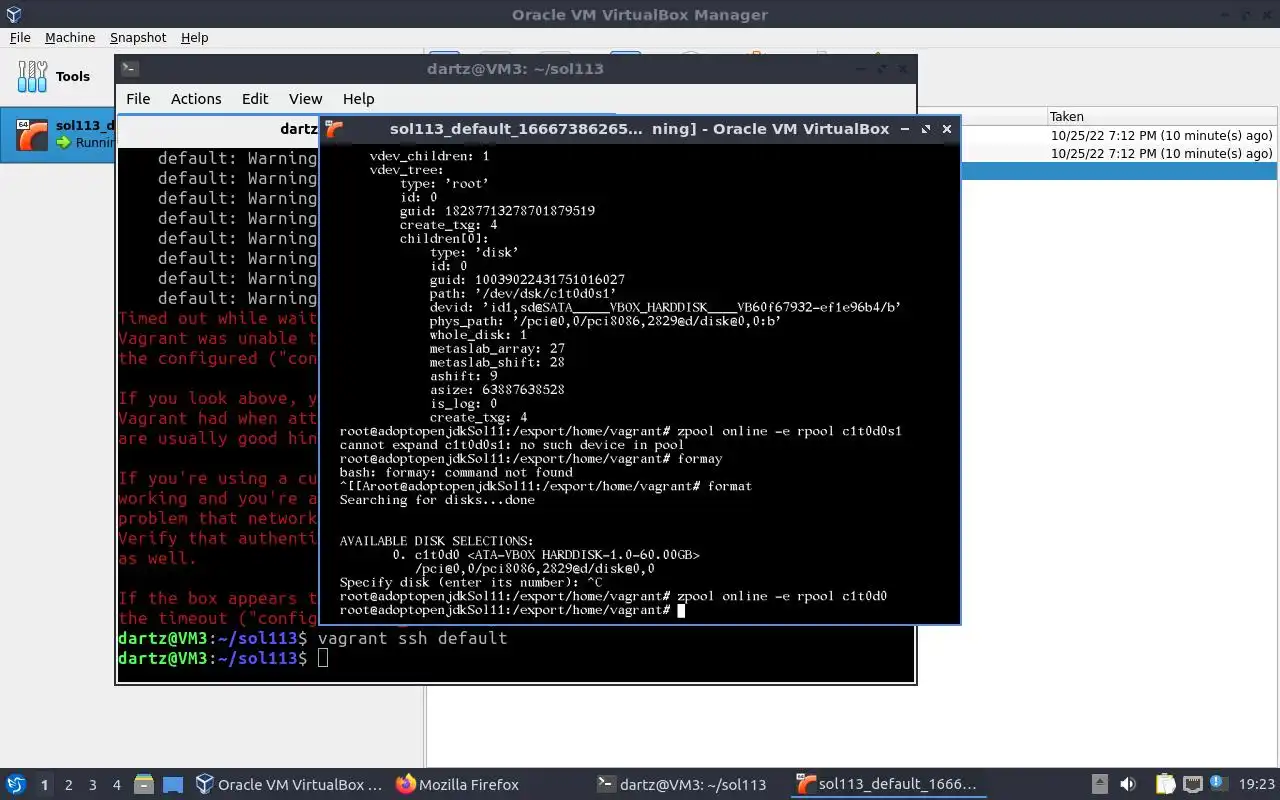
Task: Switch to workspace 4 in the pager
Action: pyautogui.click(x=117, y=785)
